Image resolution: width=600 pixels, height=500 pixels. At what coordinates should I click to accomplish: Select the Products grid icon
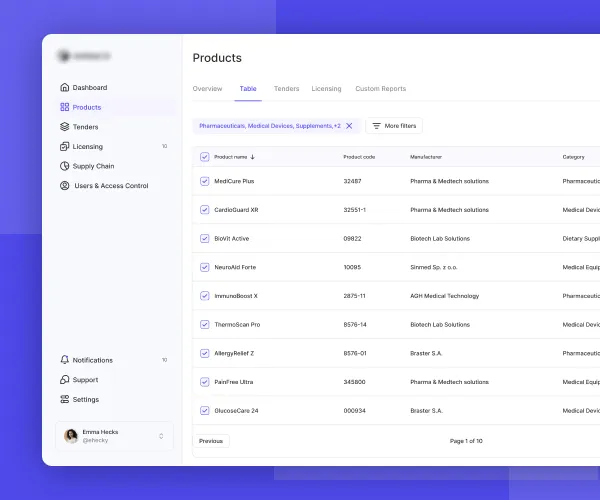[65, 107]
